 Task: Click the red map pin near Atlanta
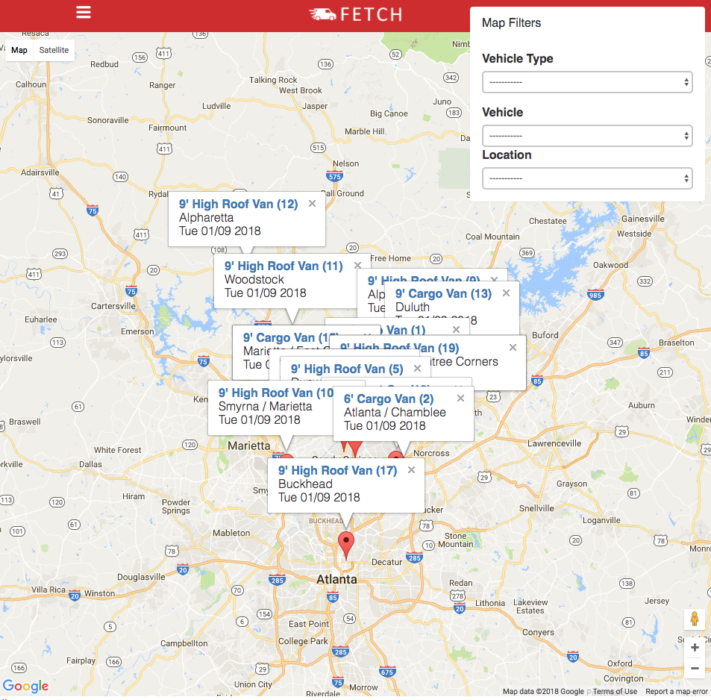point(346,544)
